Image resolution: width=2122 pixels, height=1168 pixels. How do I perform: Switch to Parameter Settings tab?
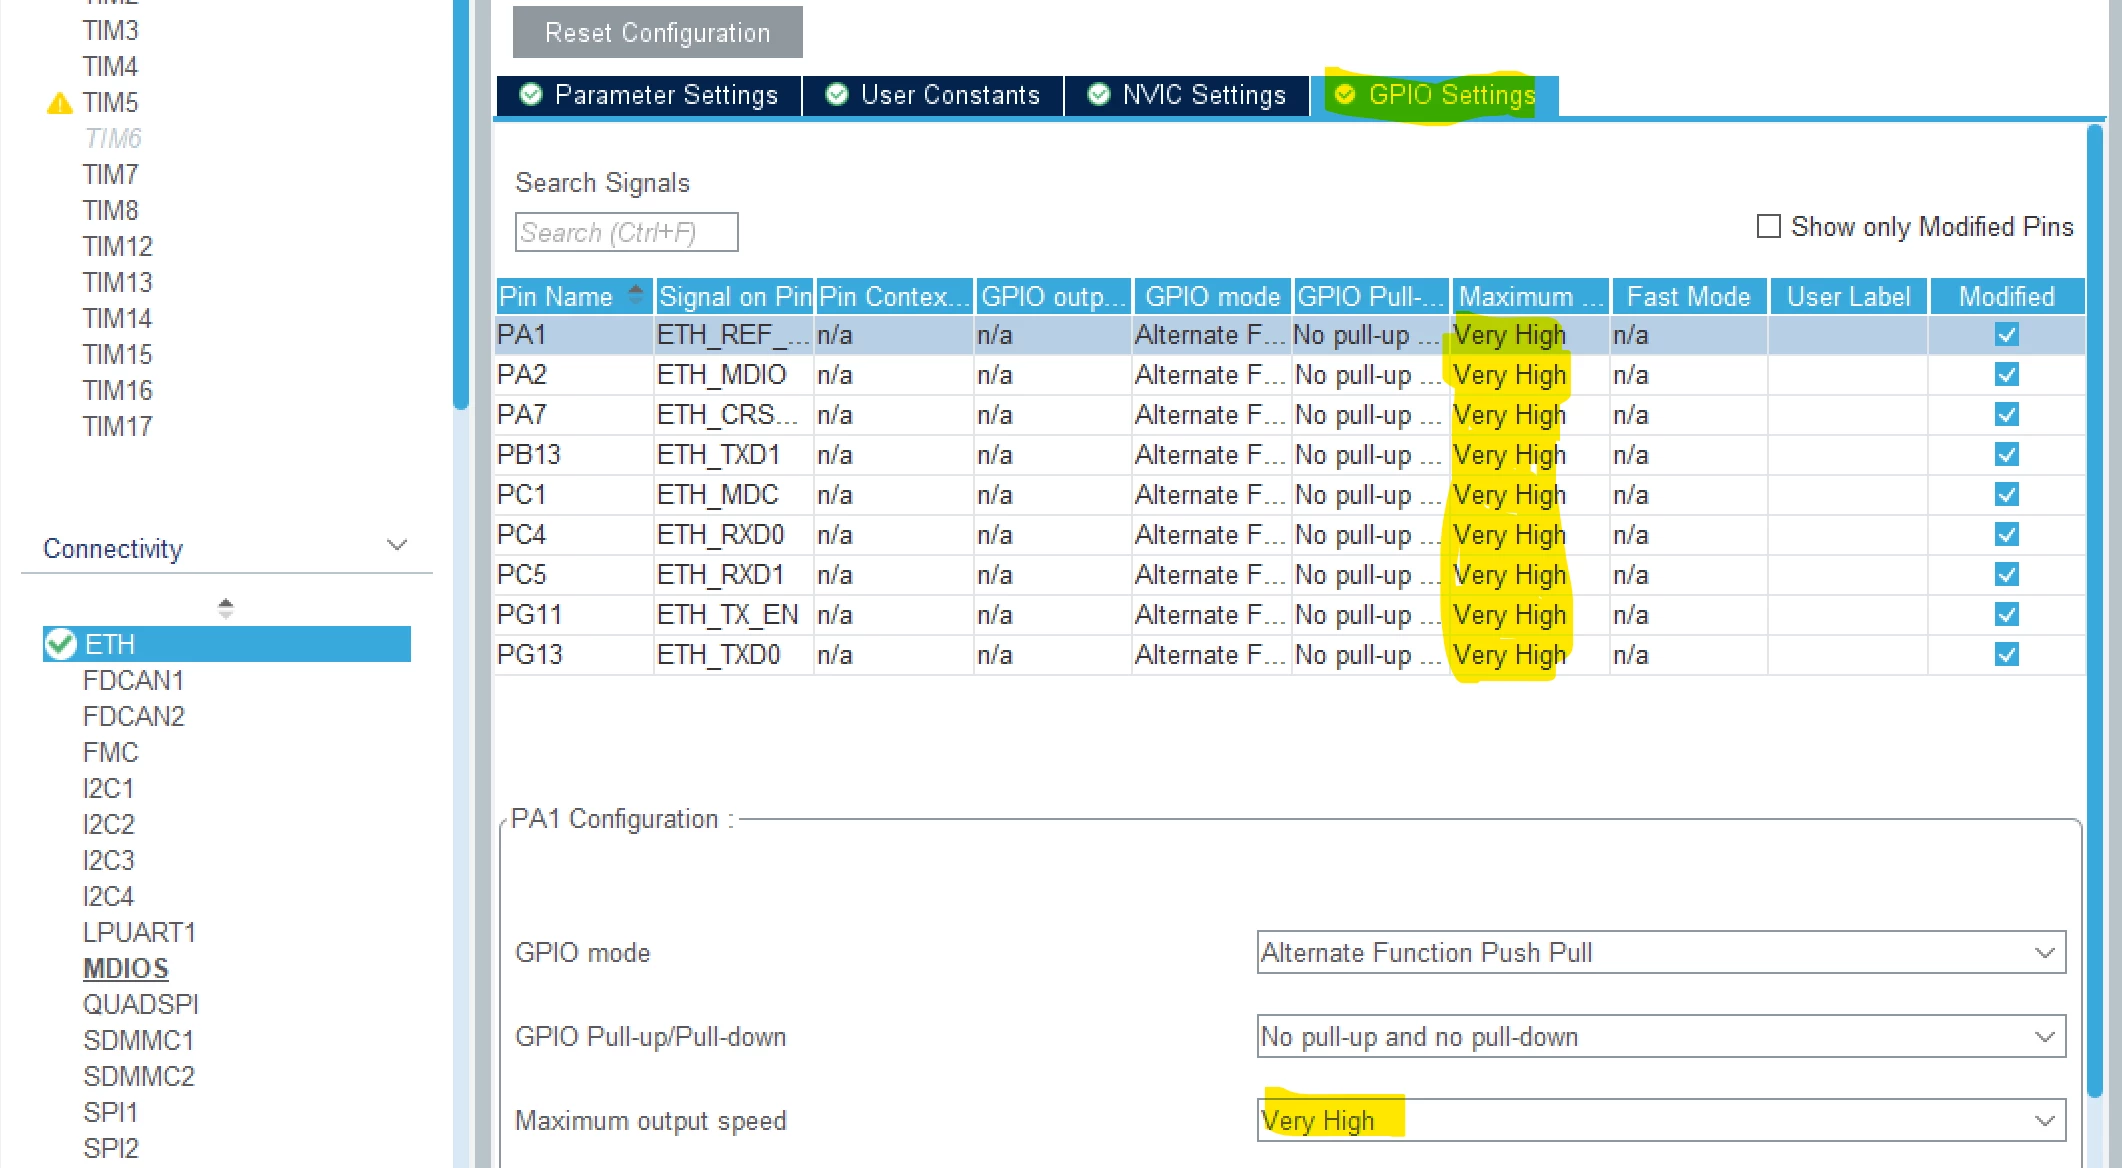coord(649,95)
